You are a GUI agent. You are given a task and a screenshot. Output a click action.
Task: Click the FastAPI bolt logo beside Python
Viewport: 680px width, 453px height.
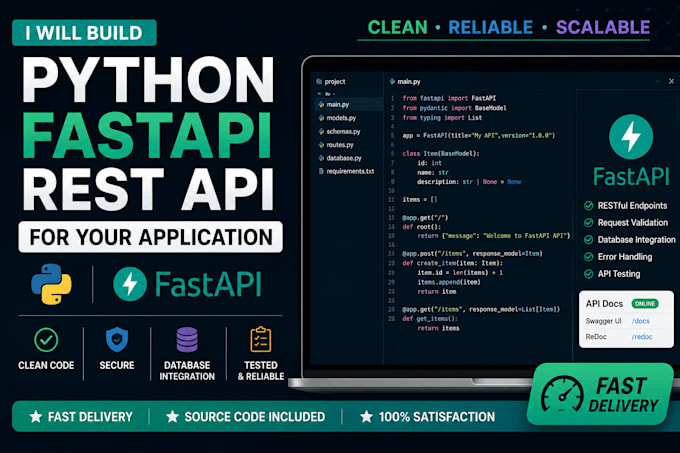130,284
